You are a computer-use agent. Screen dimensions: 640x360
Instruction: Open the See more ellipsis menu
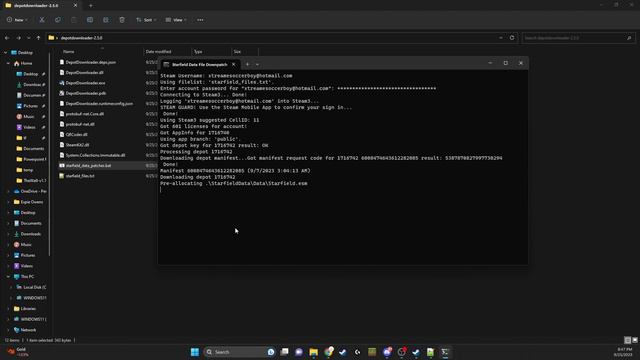point(200,20)
